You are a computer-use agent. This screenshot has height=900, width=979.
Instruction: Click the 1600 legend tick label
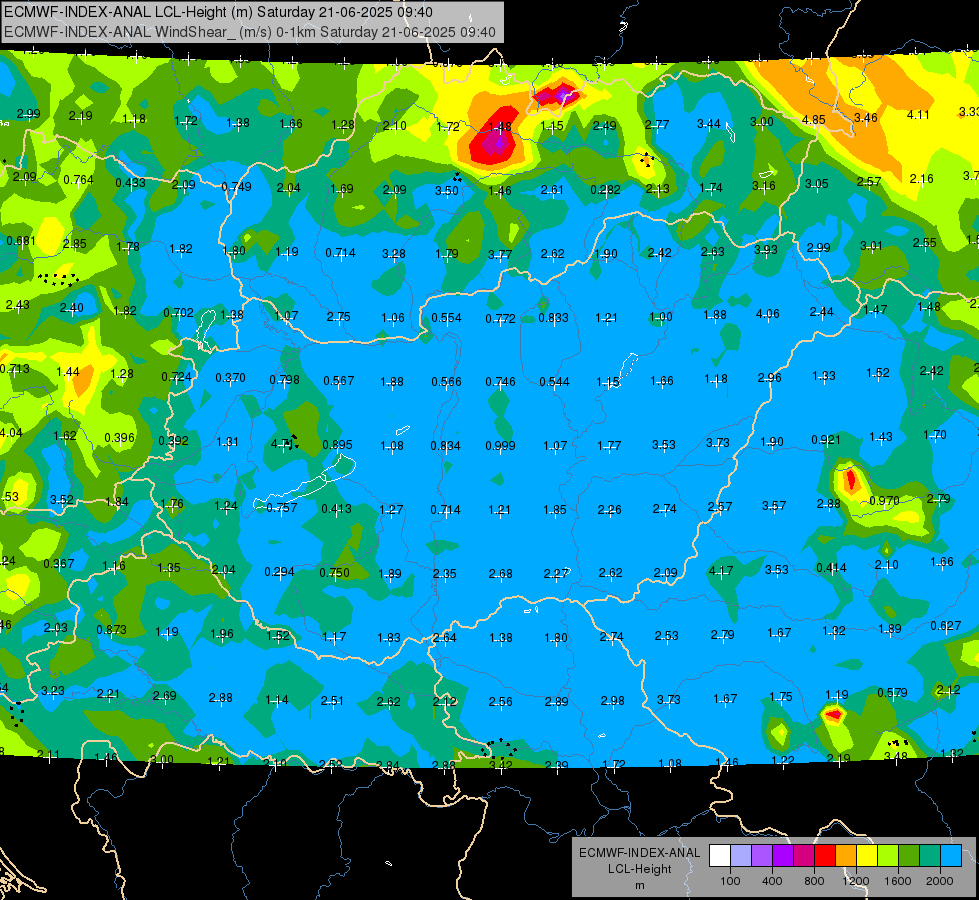pyautogui.click(x=898, y=881)
